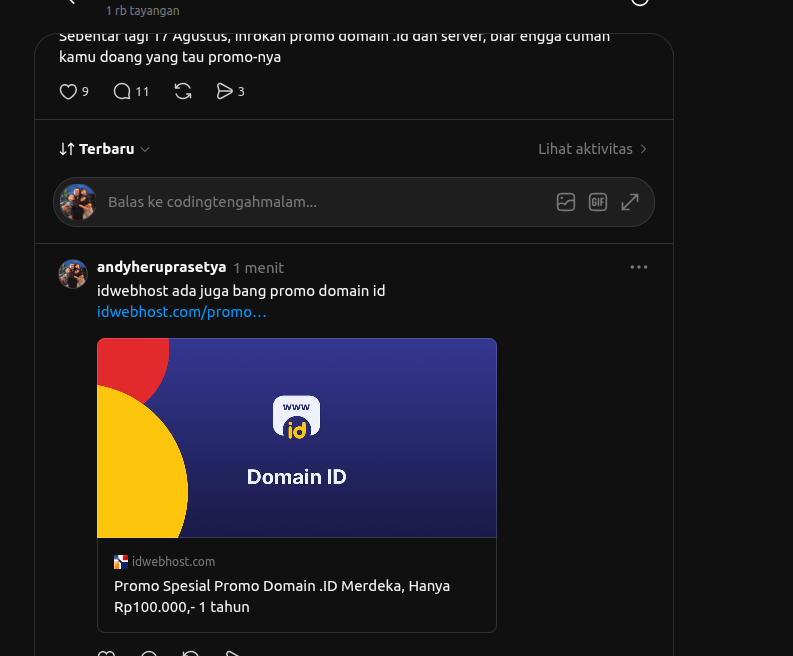Like the main post with heart icon
Viewport: 793px width, 656px height.
tap(68, 92)
